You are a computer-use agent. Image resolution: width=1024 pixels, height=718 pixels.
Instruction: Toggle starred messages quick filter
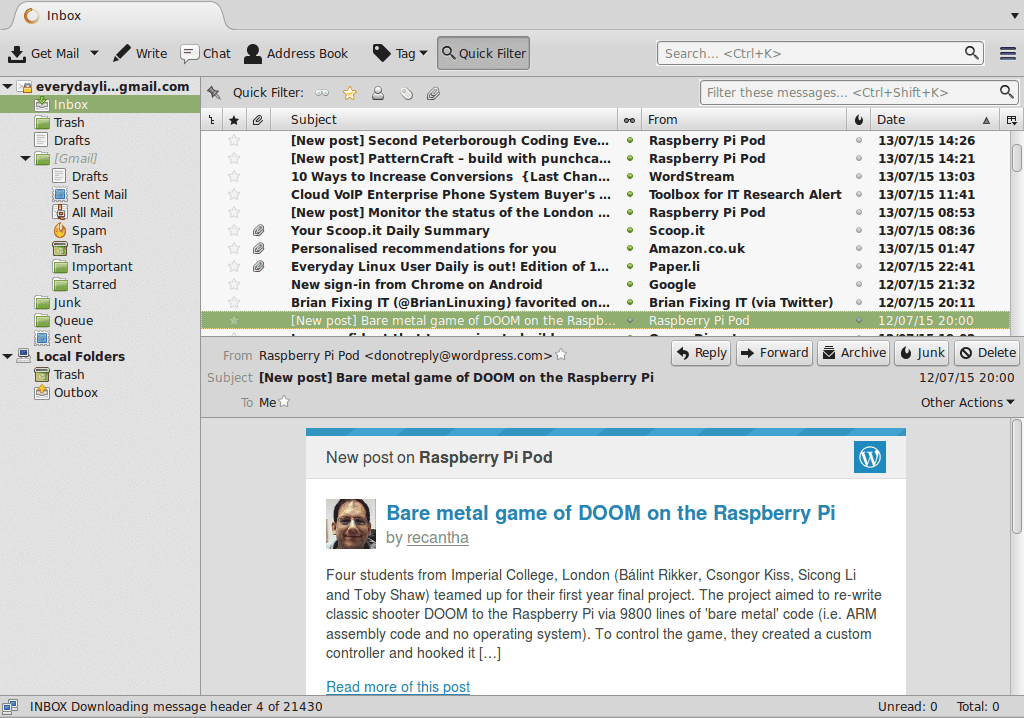pyautogui.click(x=350, y=93)
